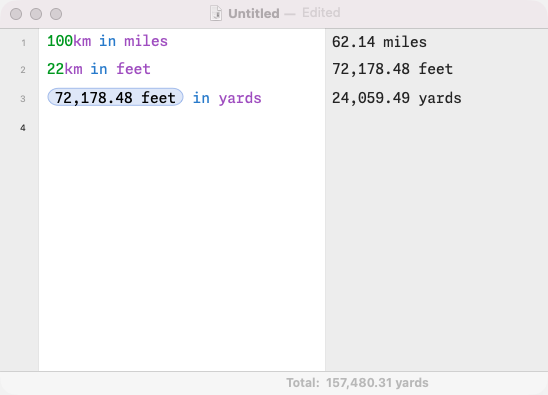The image size is (548, 395).
Task: Click the word yards on line 3
Action: point(240,98)
